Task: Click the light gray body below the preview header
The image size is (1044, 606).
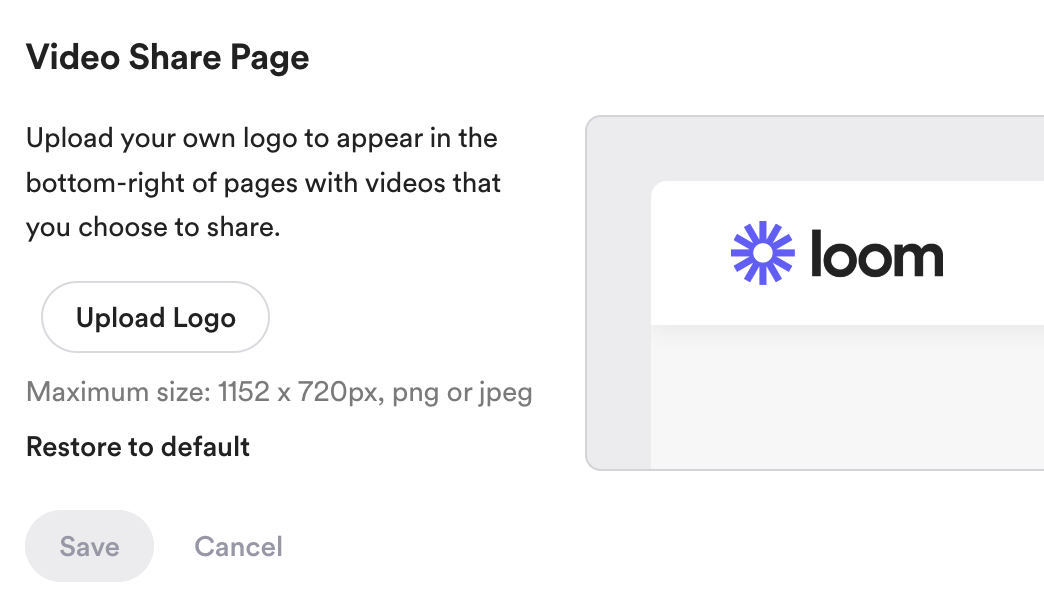Action: (x=847, y=398)
